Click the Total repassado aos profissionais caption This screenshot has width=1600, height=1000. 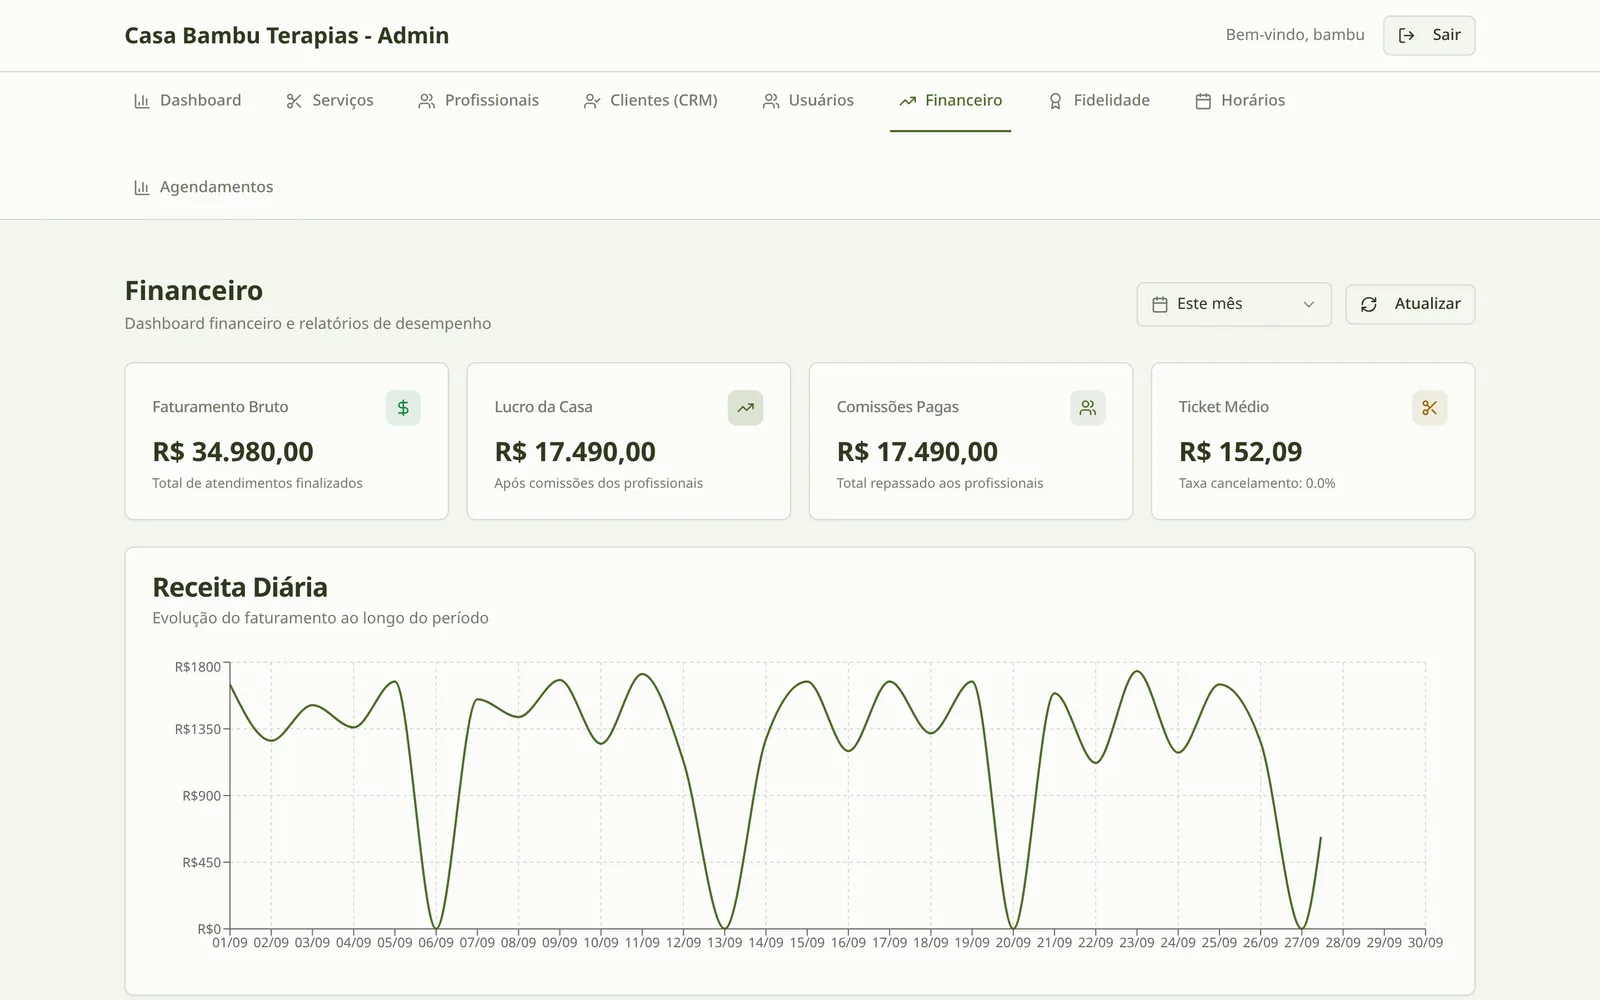(940, 483)
